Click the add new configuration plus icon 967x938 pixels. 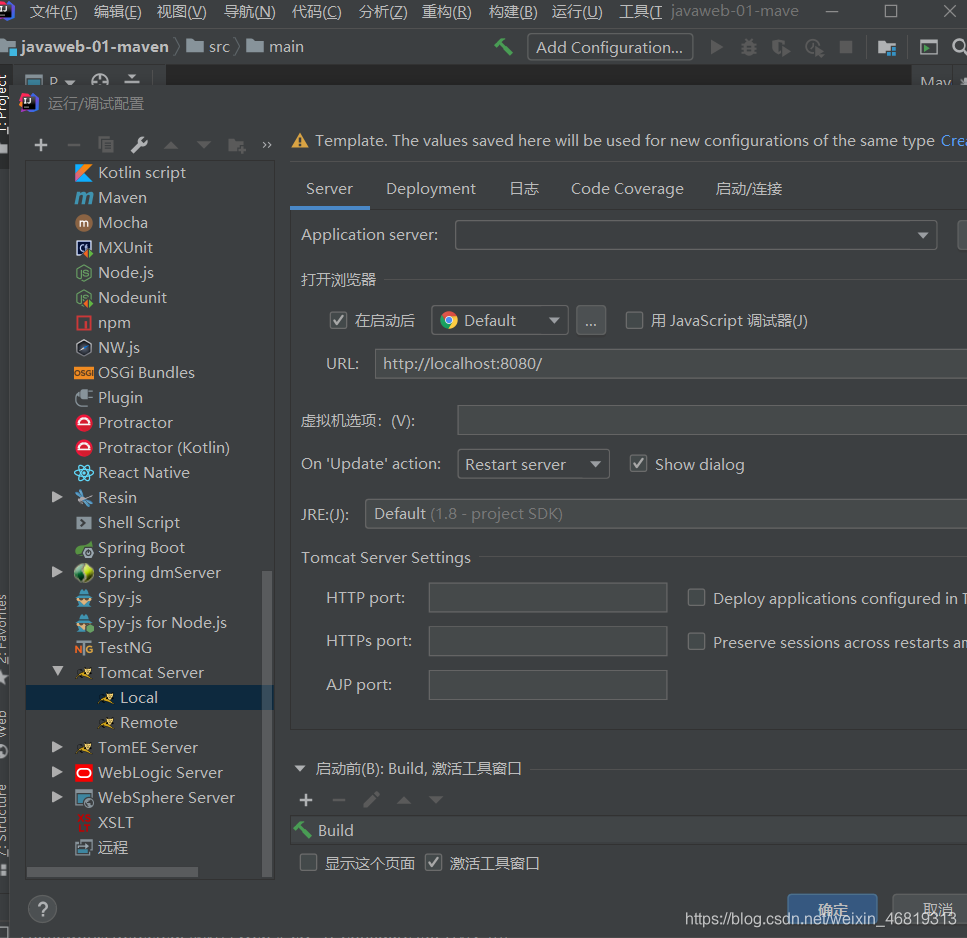41,145
